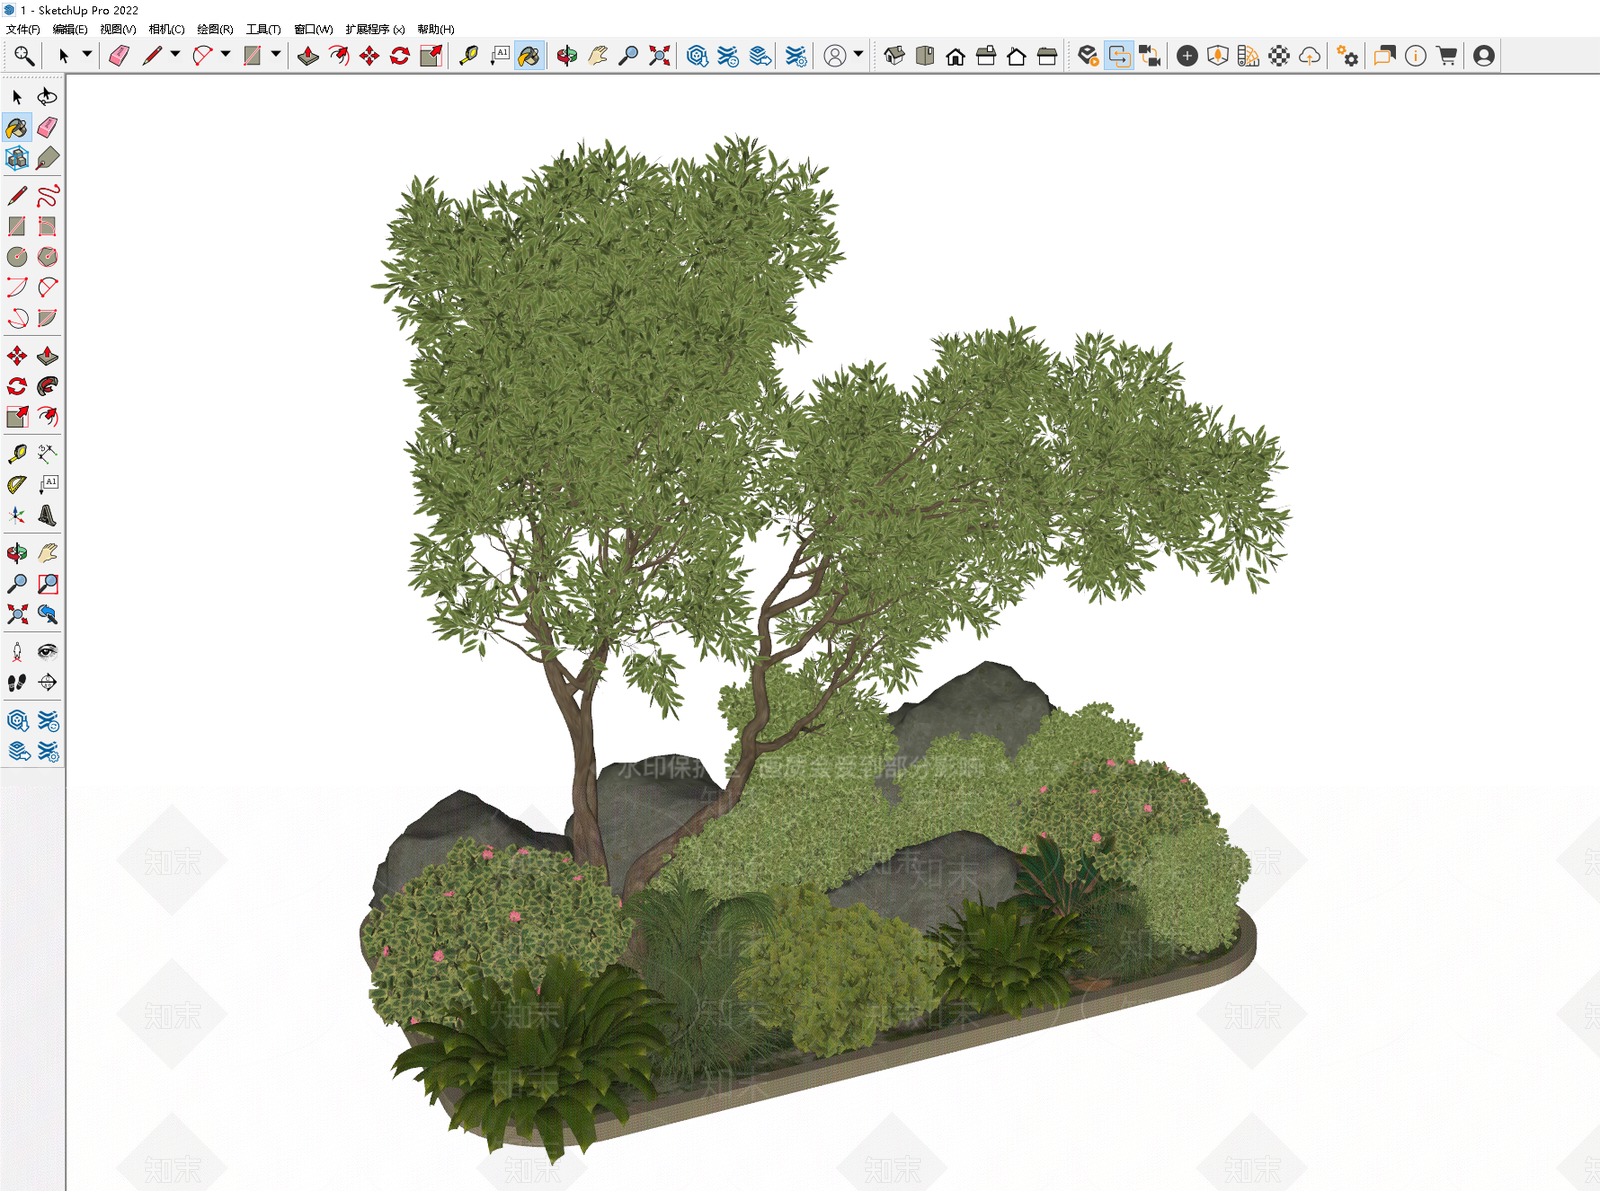
Task: Expand the Select tool dropdown arrow
Action: click(x=87, y=55)
